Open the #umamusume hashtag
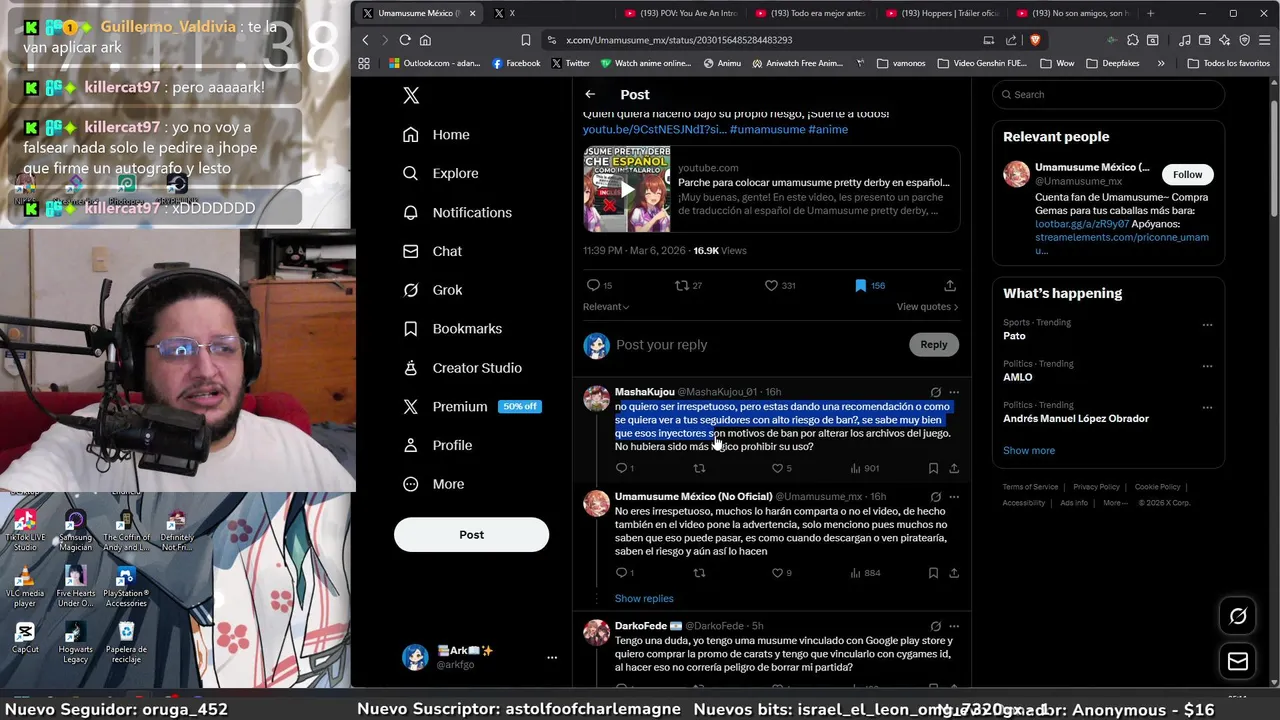The image size is (1280, 720). 767,129
